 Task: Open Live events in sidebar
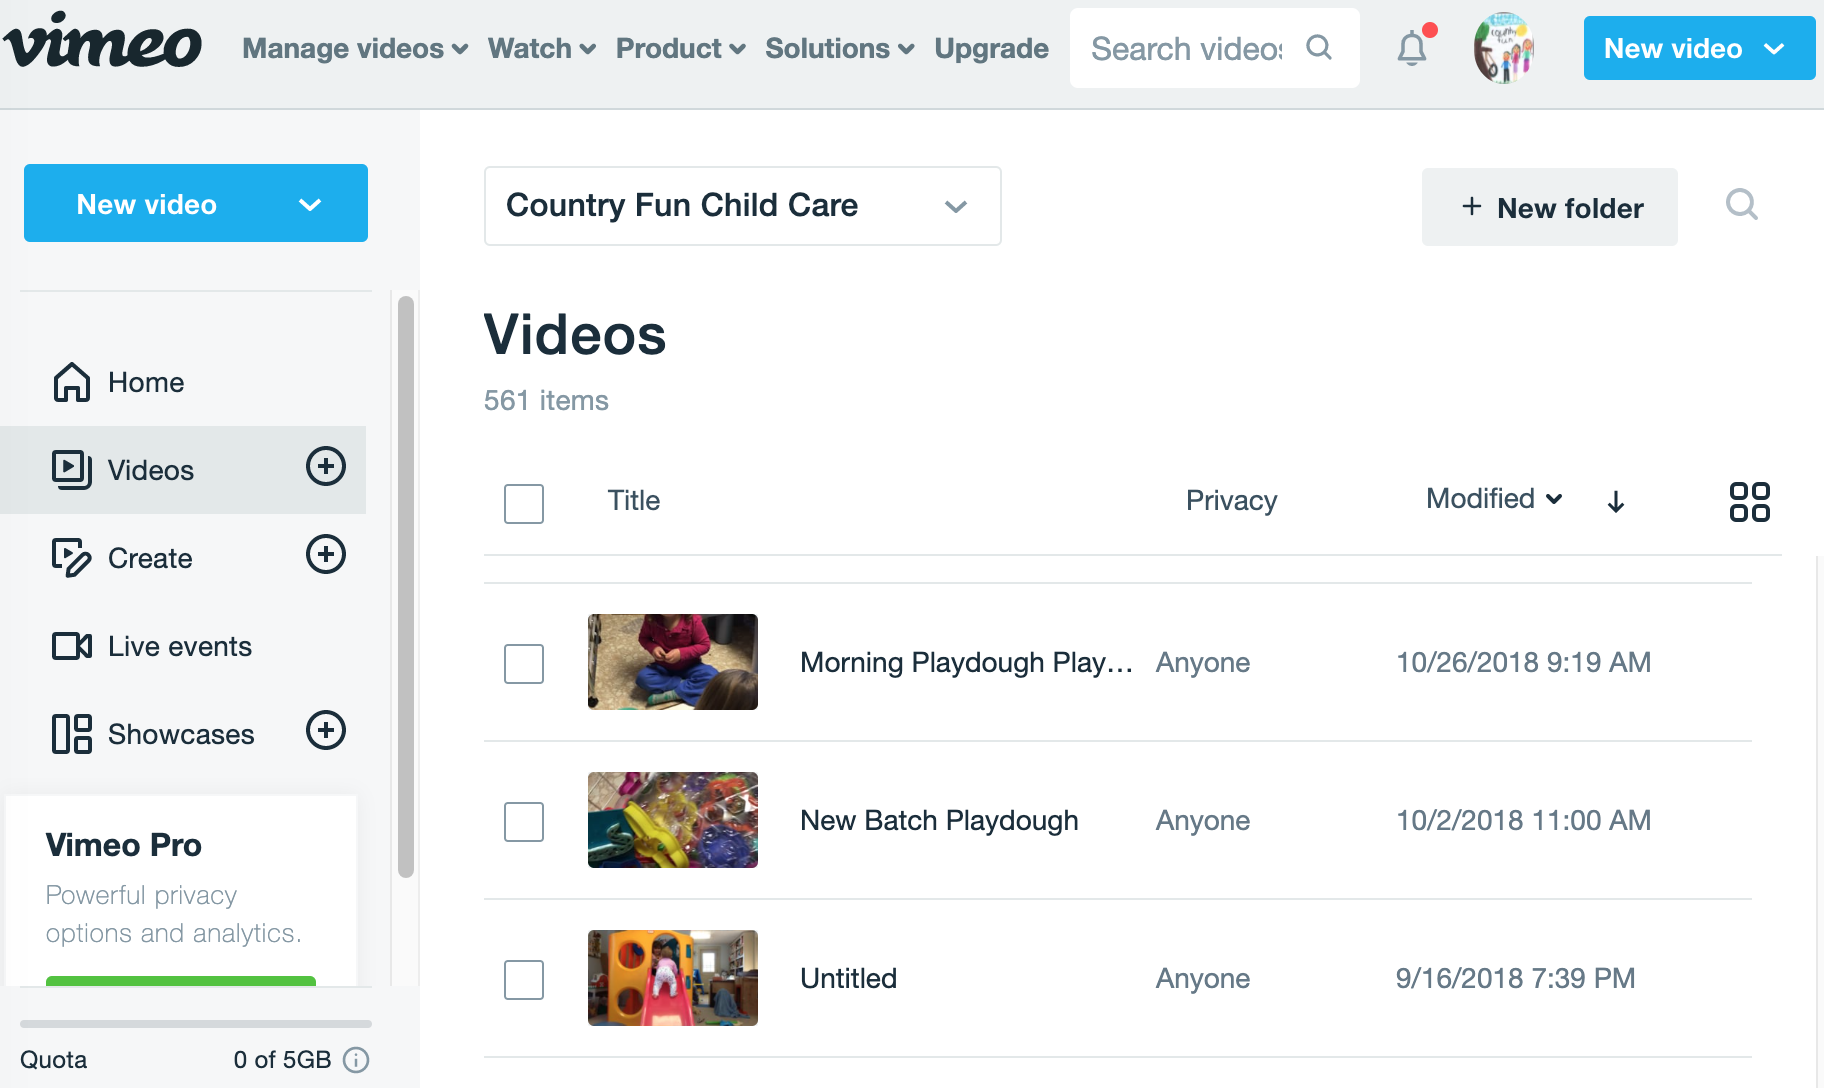click(x=179, y=647)
